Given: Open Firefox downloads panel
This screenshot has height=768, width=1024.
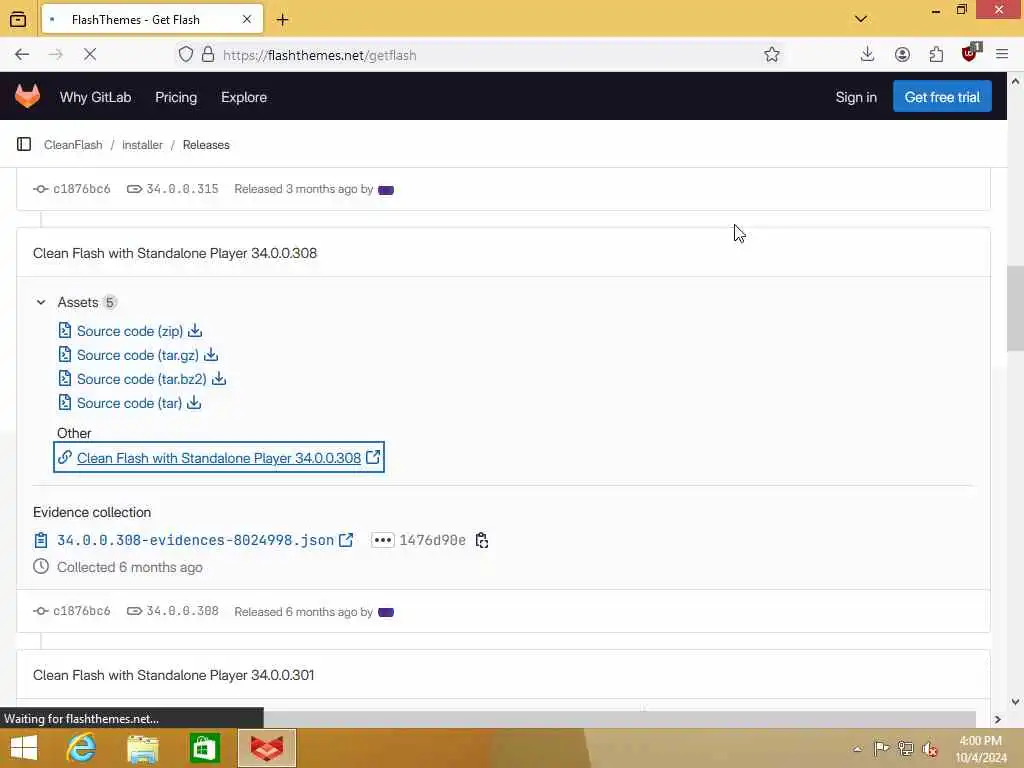Looking at the screenshot, I should click(867, 54).
